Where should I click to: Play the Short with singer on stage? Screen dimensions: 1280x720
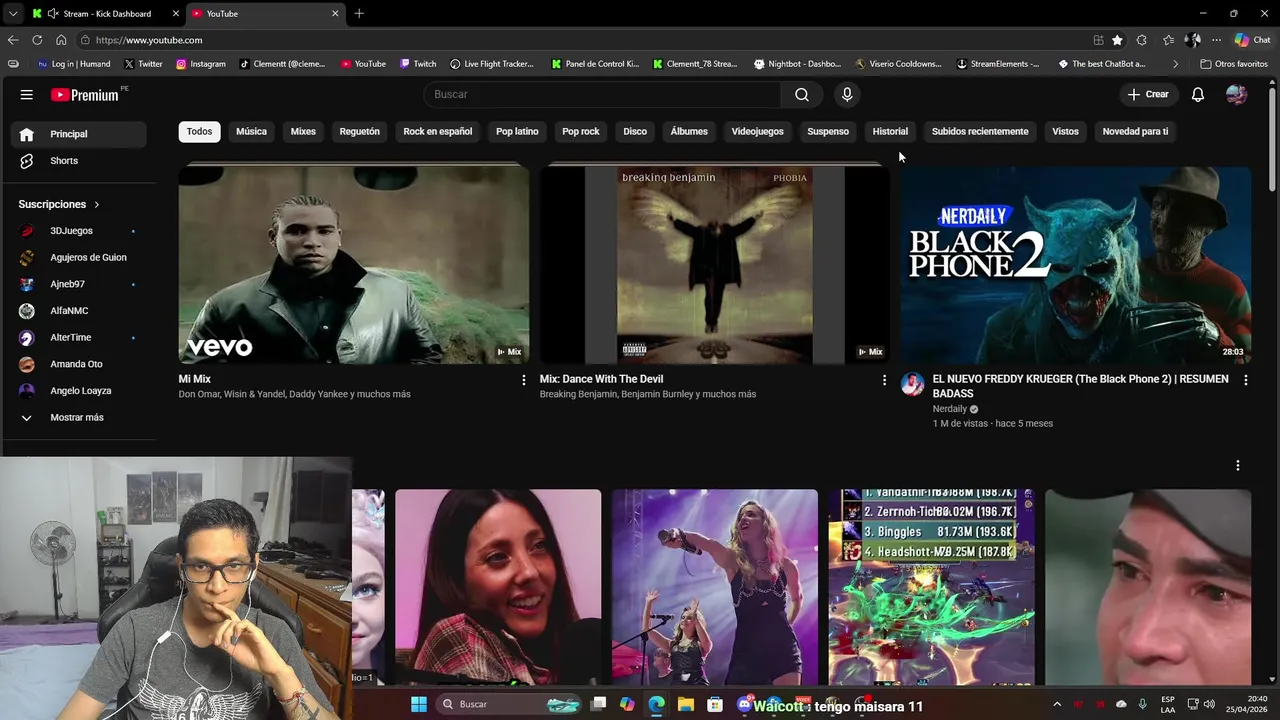click(x=715, y=587)
